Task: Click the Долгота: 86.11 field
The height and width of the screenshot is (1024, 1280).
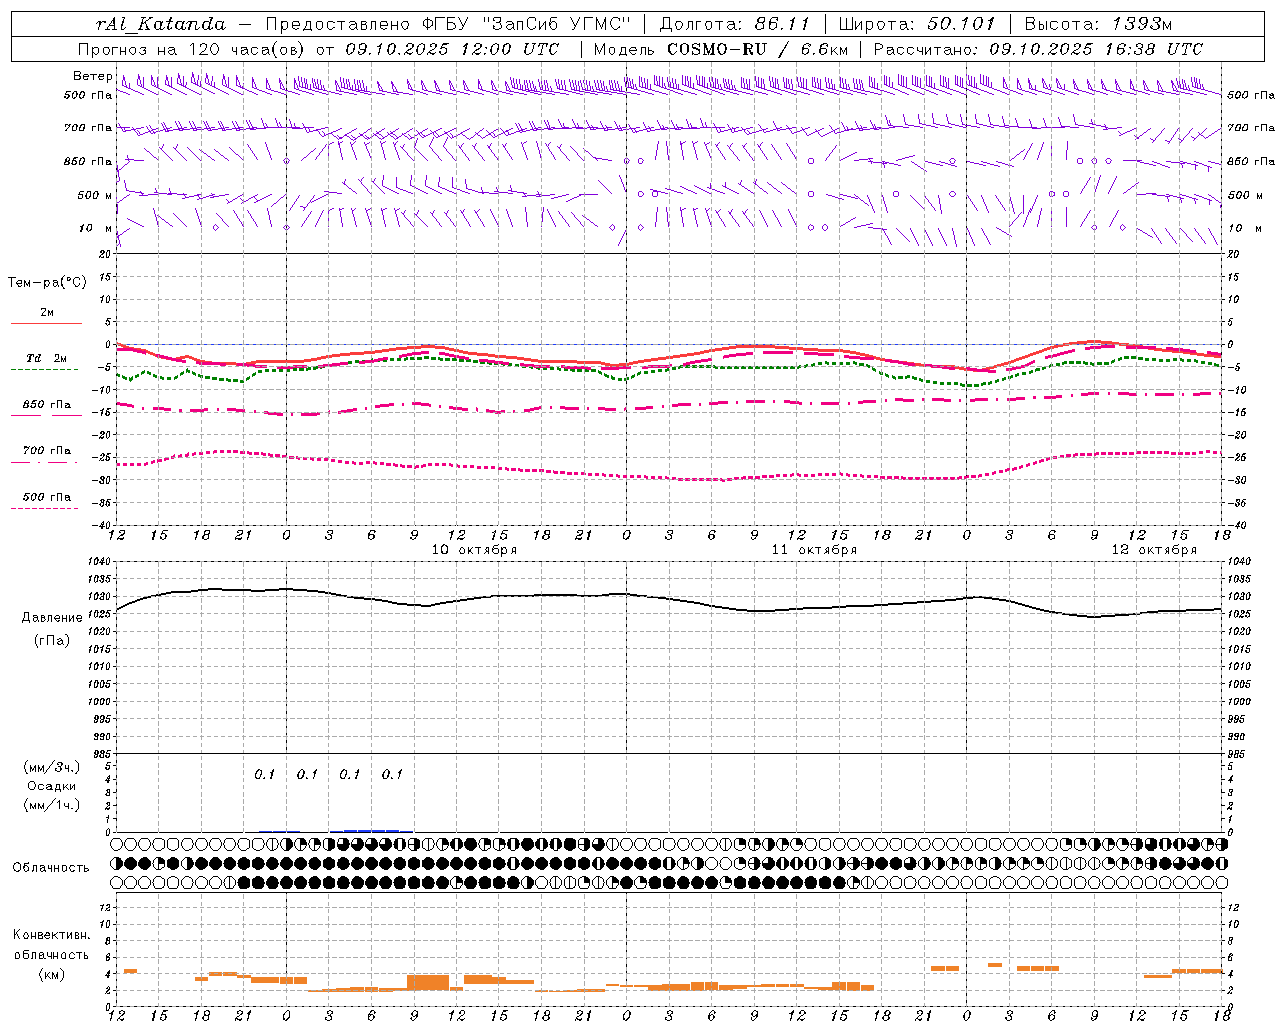Action: (734, 24)
